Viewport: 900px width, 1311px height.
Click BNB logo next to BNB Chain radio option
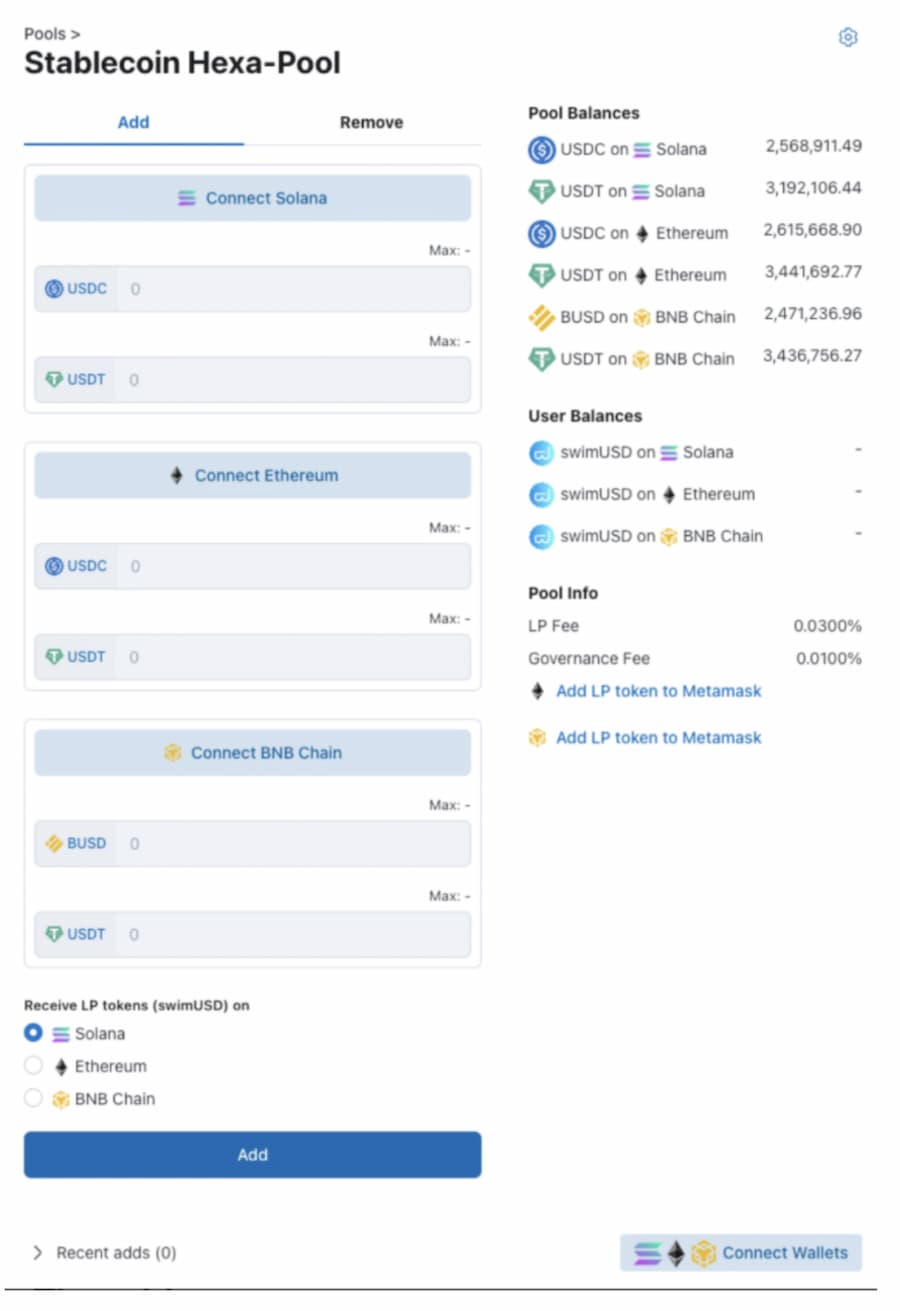click(x=61, y=1099)
